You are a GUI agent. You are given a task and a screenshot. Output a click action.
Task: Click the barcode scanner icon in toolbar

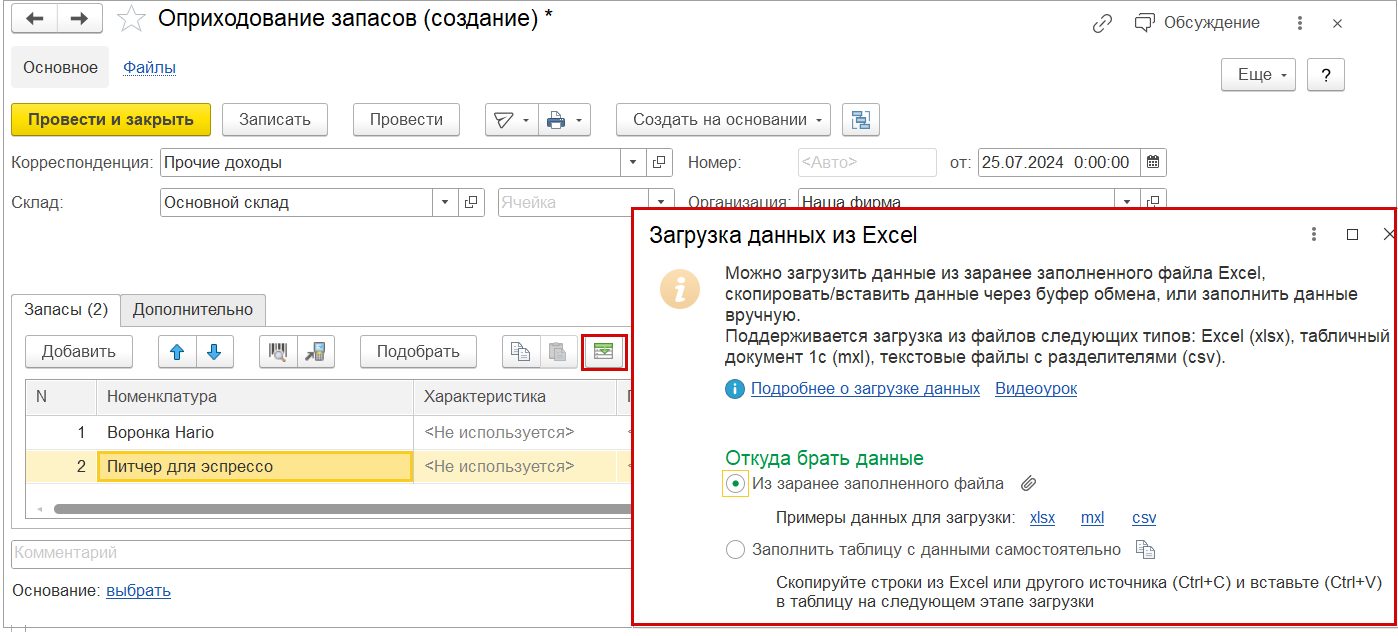[278, 351]
